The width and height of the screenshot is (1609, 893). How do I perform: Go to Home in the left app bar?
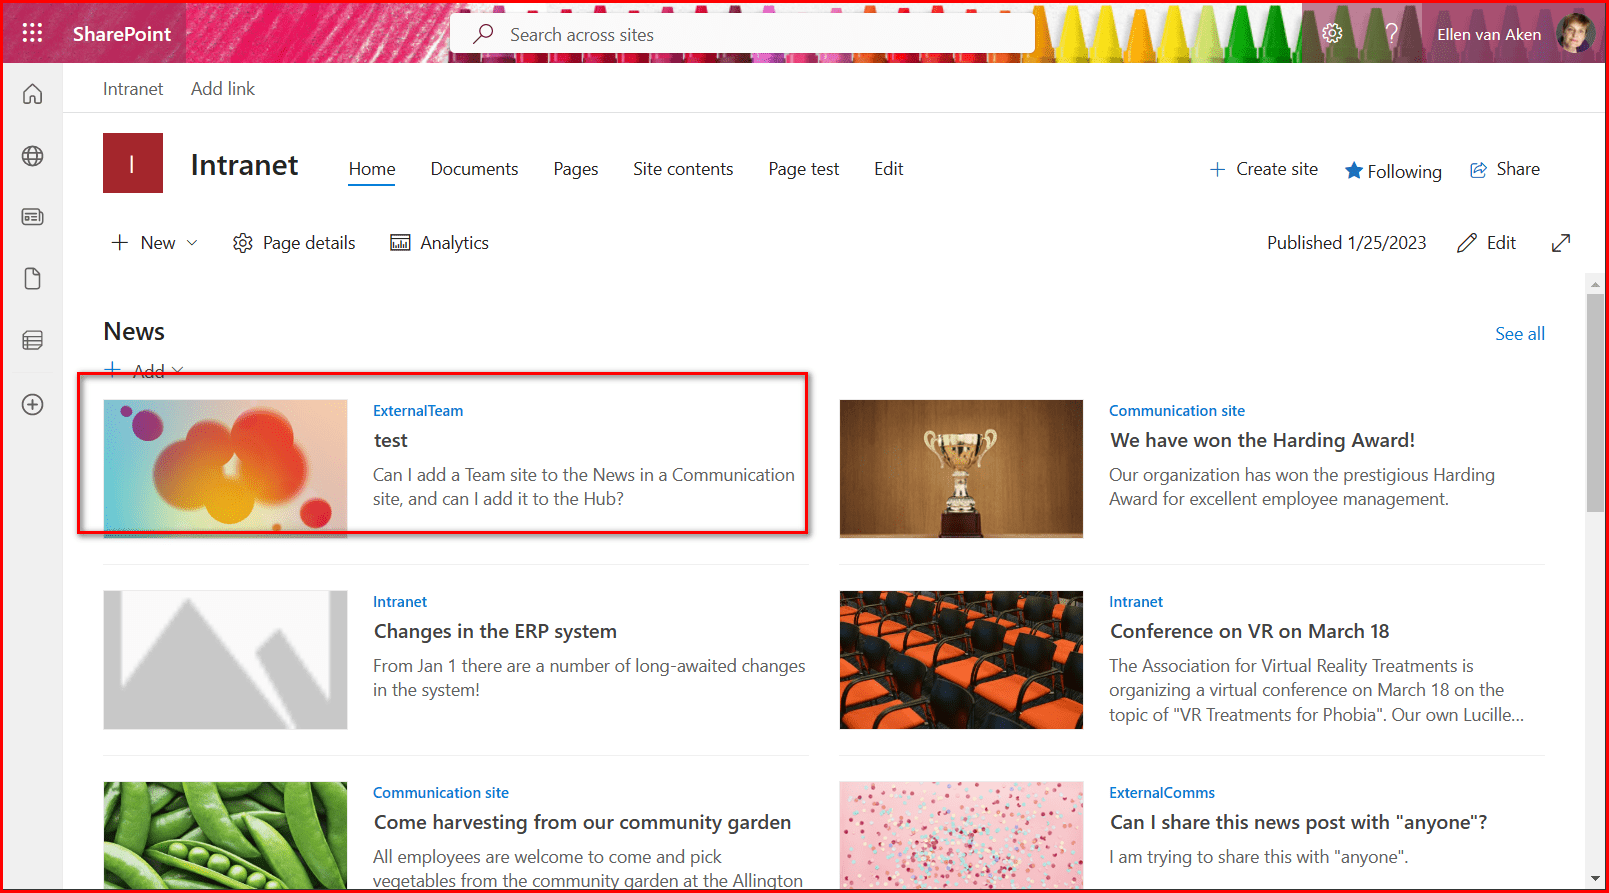coord(33,94)
